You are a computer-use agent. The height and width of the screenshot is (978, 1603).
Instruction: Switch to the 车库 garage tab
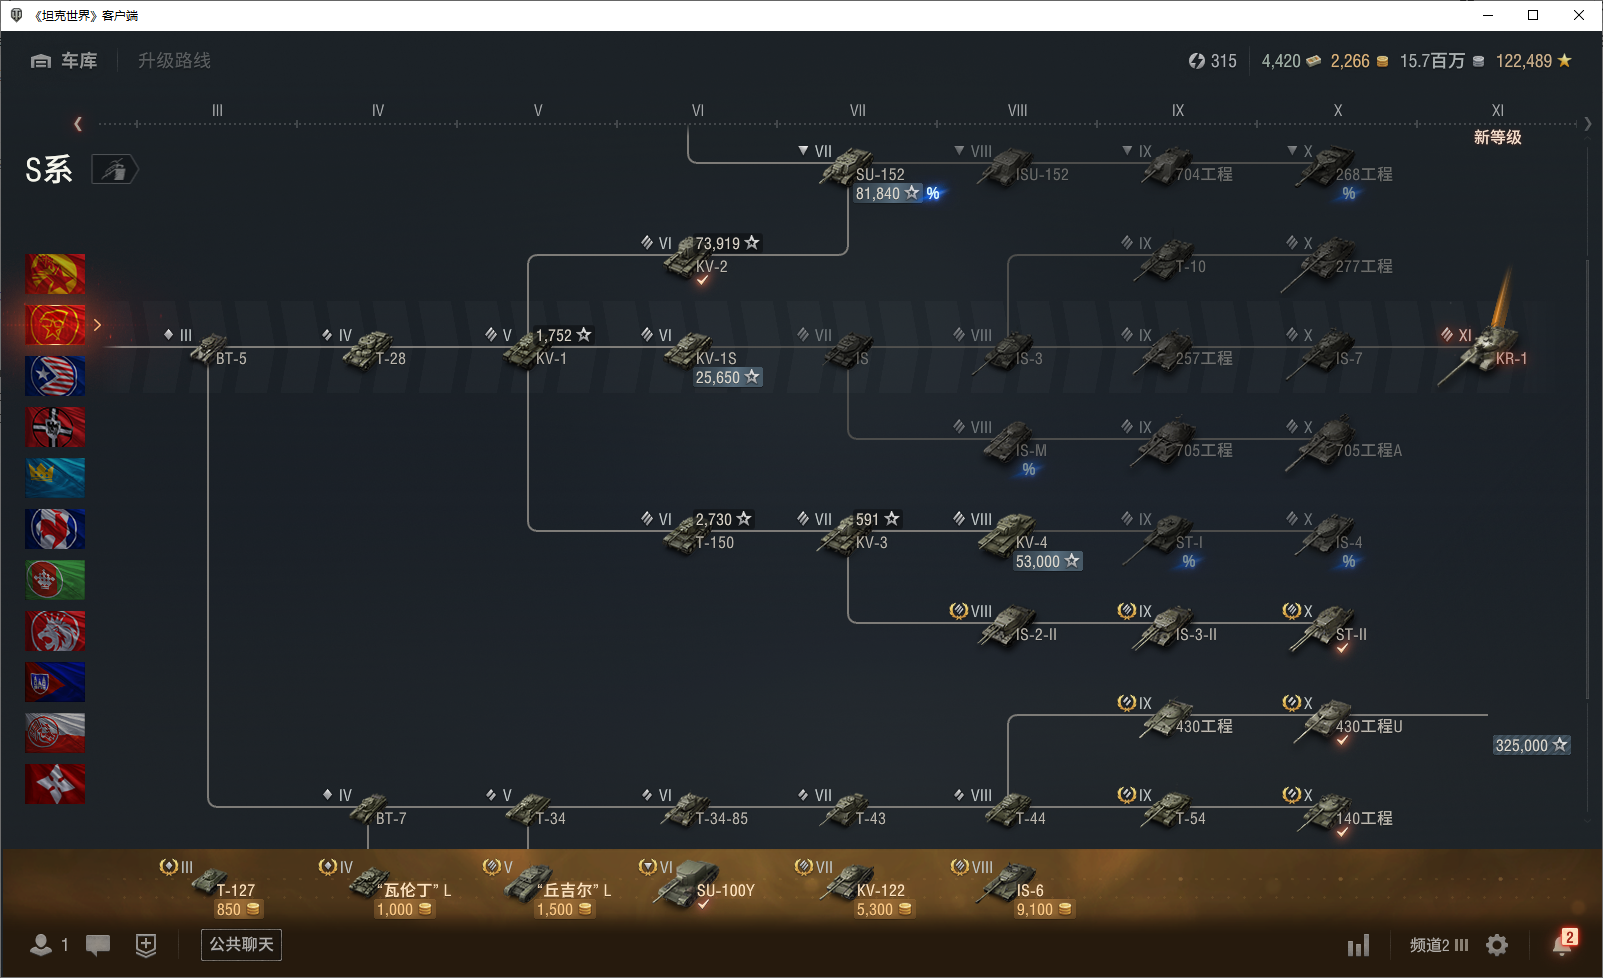click(64, 61)
